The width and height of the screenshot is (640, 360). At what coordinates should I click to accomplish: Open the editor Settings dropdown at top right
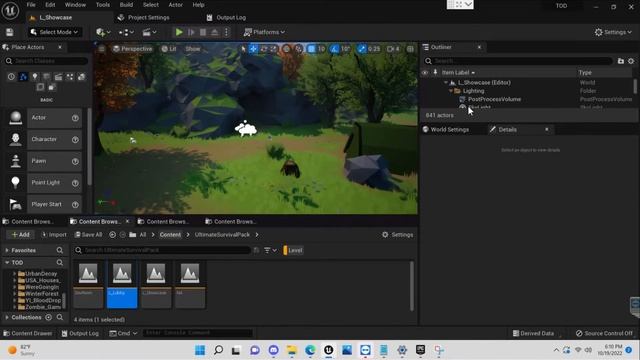coord(613,32)
